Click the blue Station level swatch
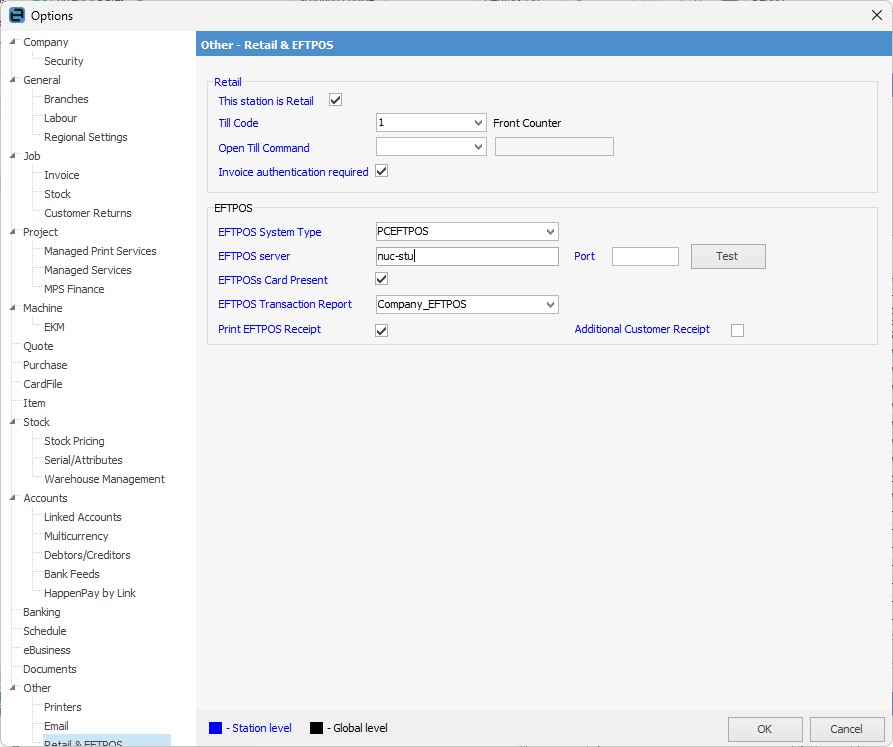 (x=215, y=728)
